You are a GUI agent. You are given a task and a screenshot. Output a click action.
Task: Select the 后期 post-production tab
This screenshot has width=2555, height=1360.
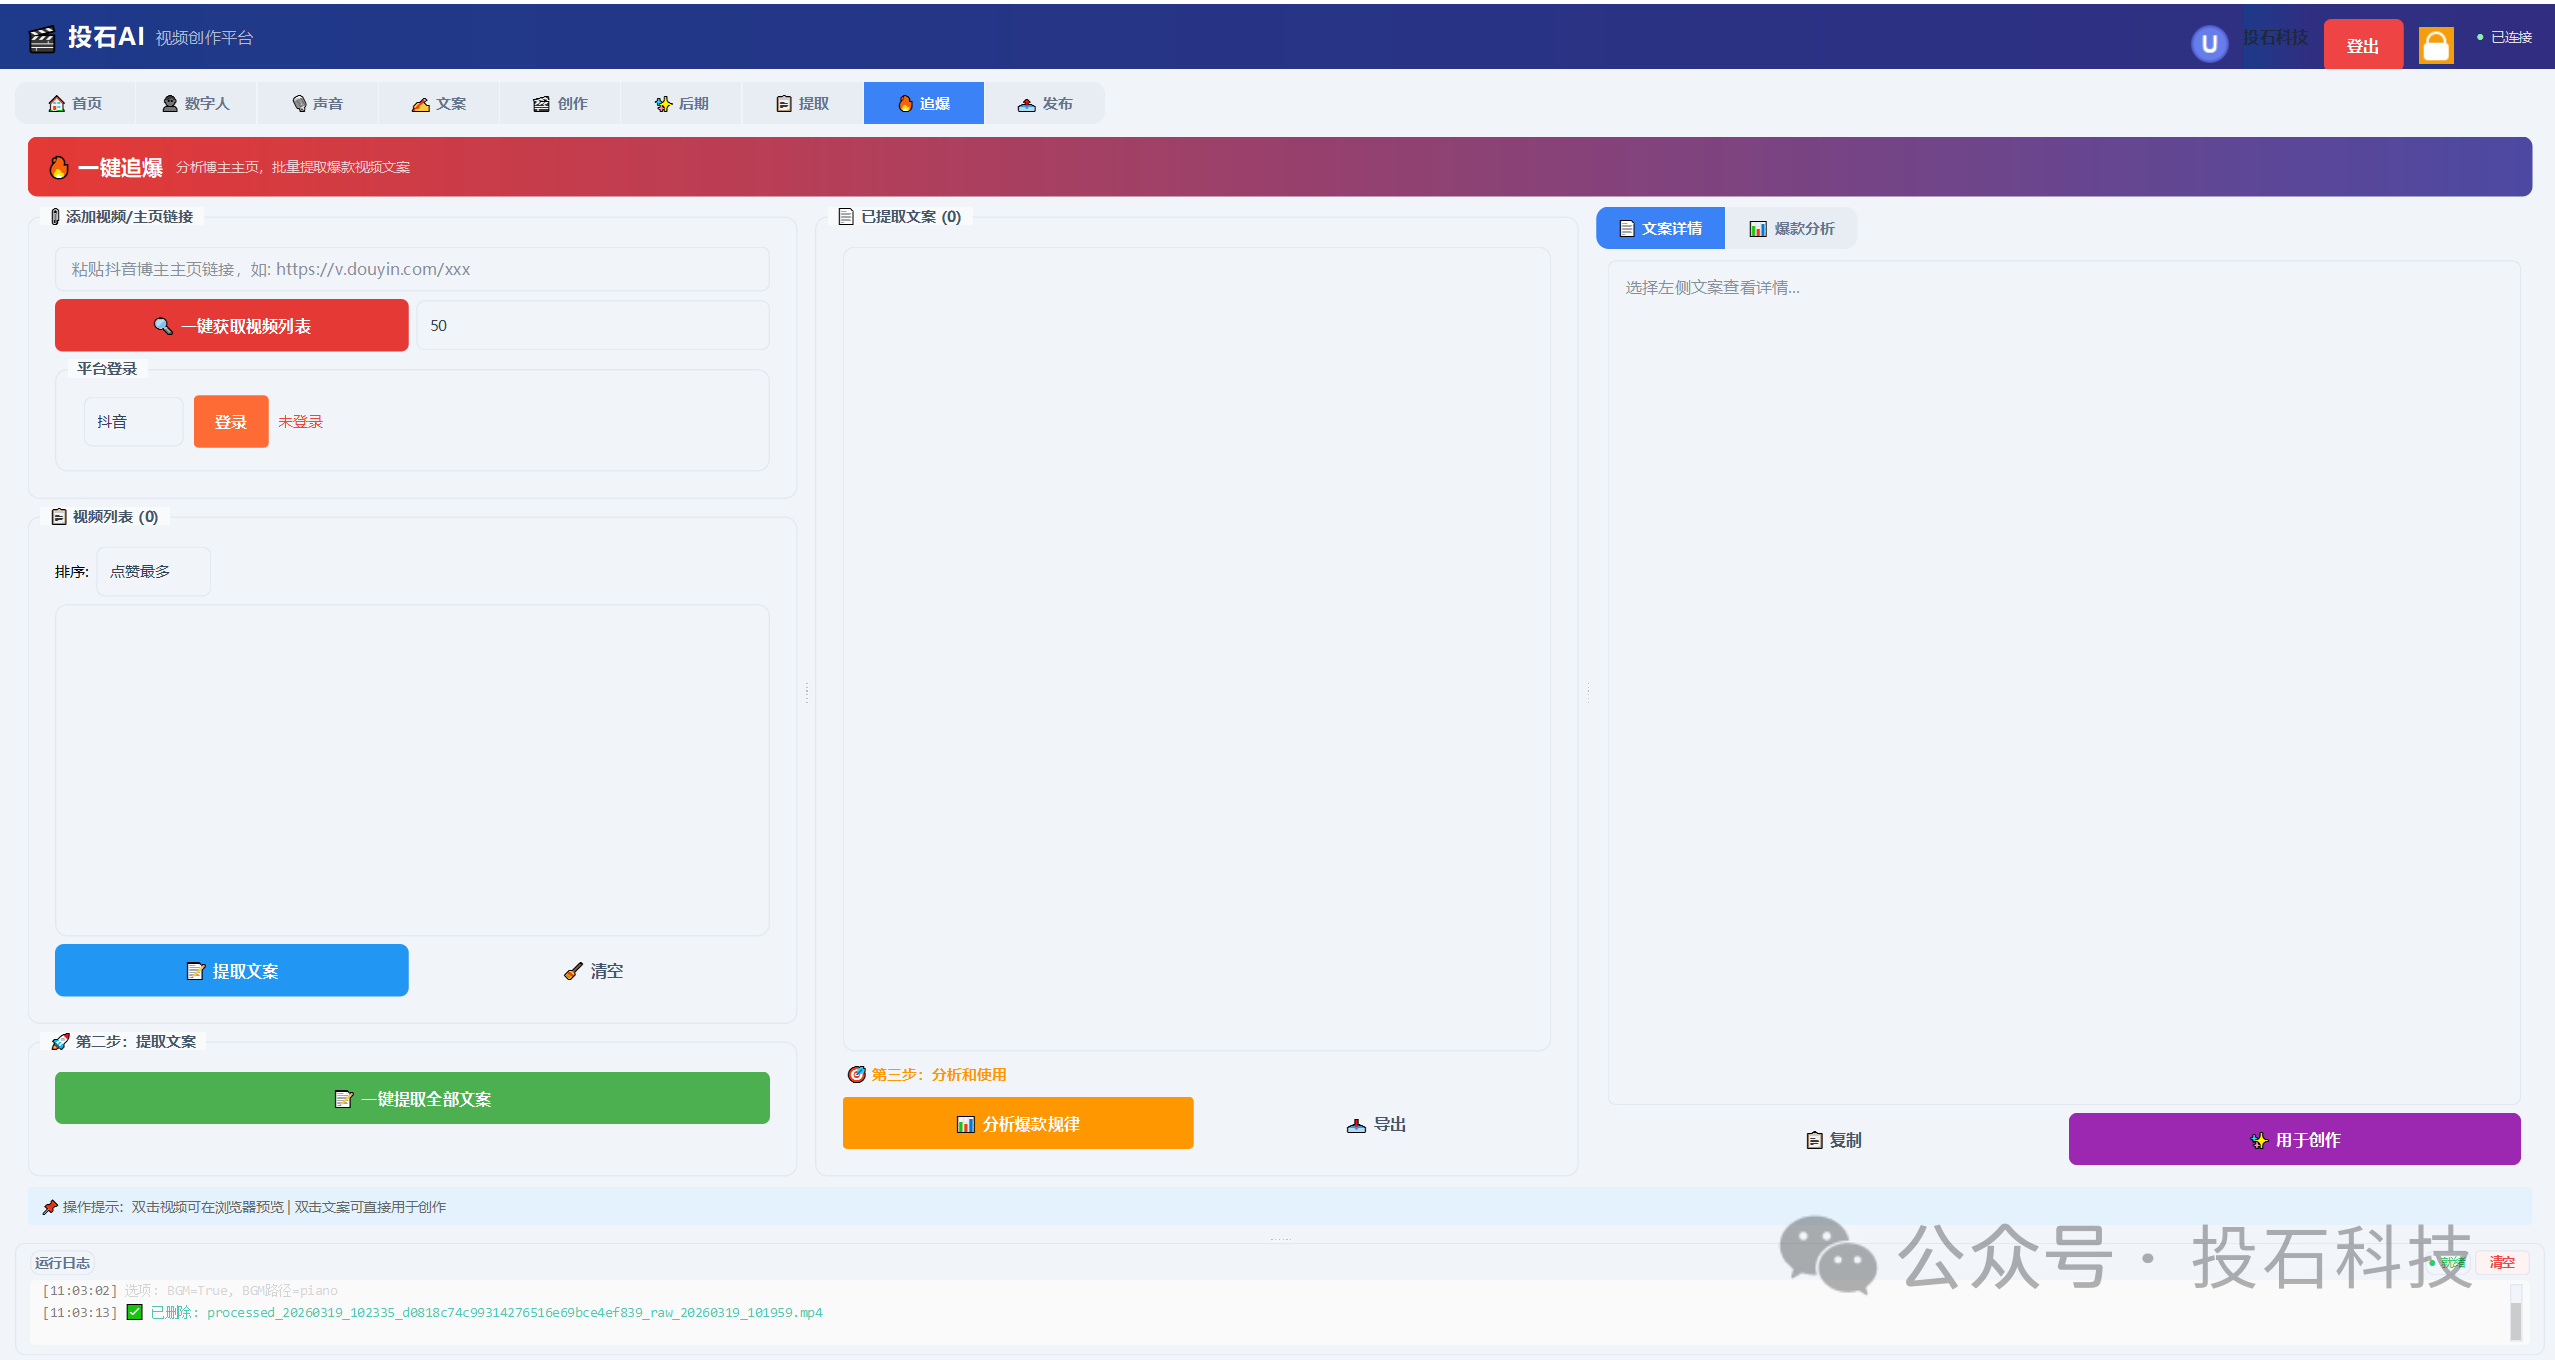click(x=681, y=103)
